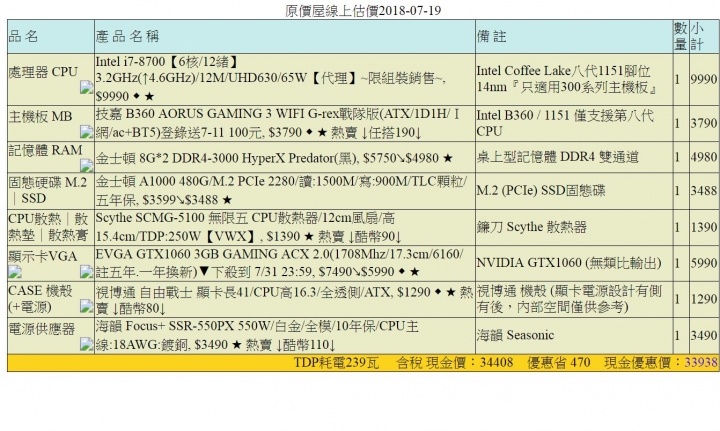
Task: Select the 顯示卡VGA category label
Action: click(x=43, y=256)
